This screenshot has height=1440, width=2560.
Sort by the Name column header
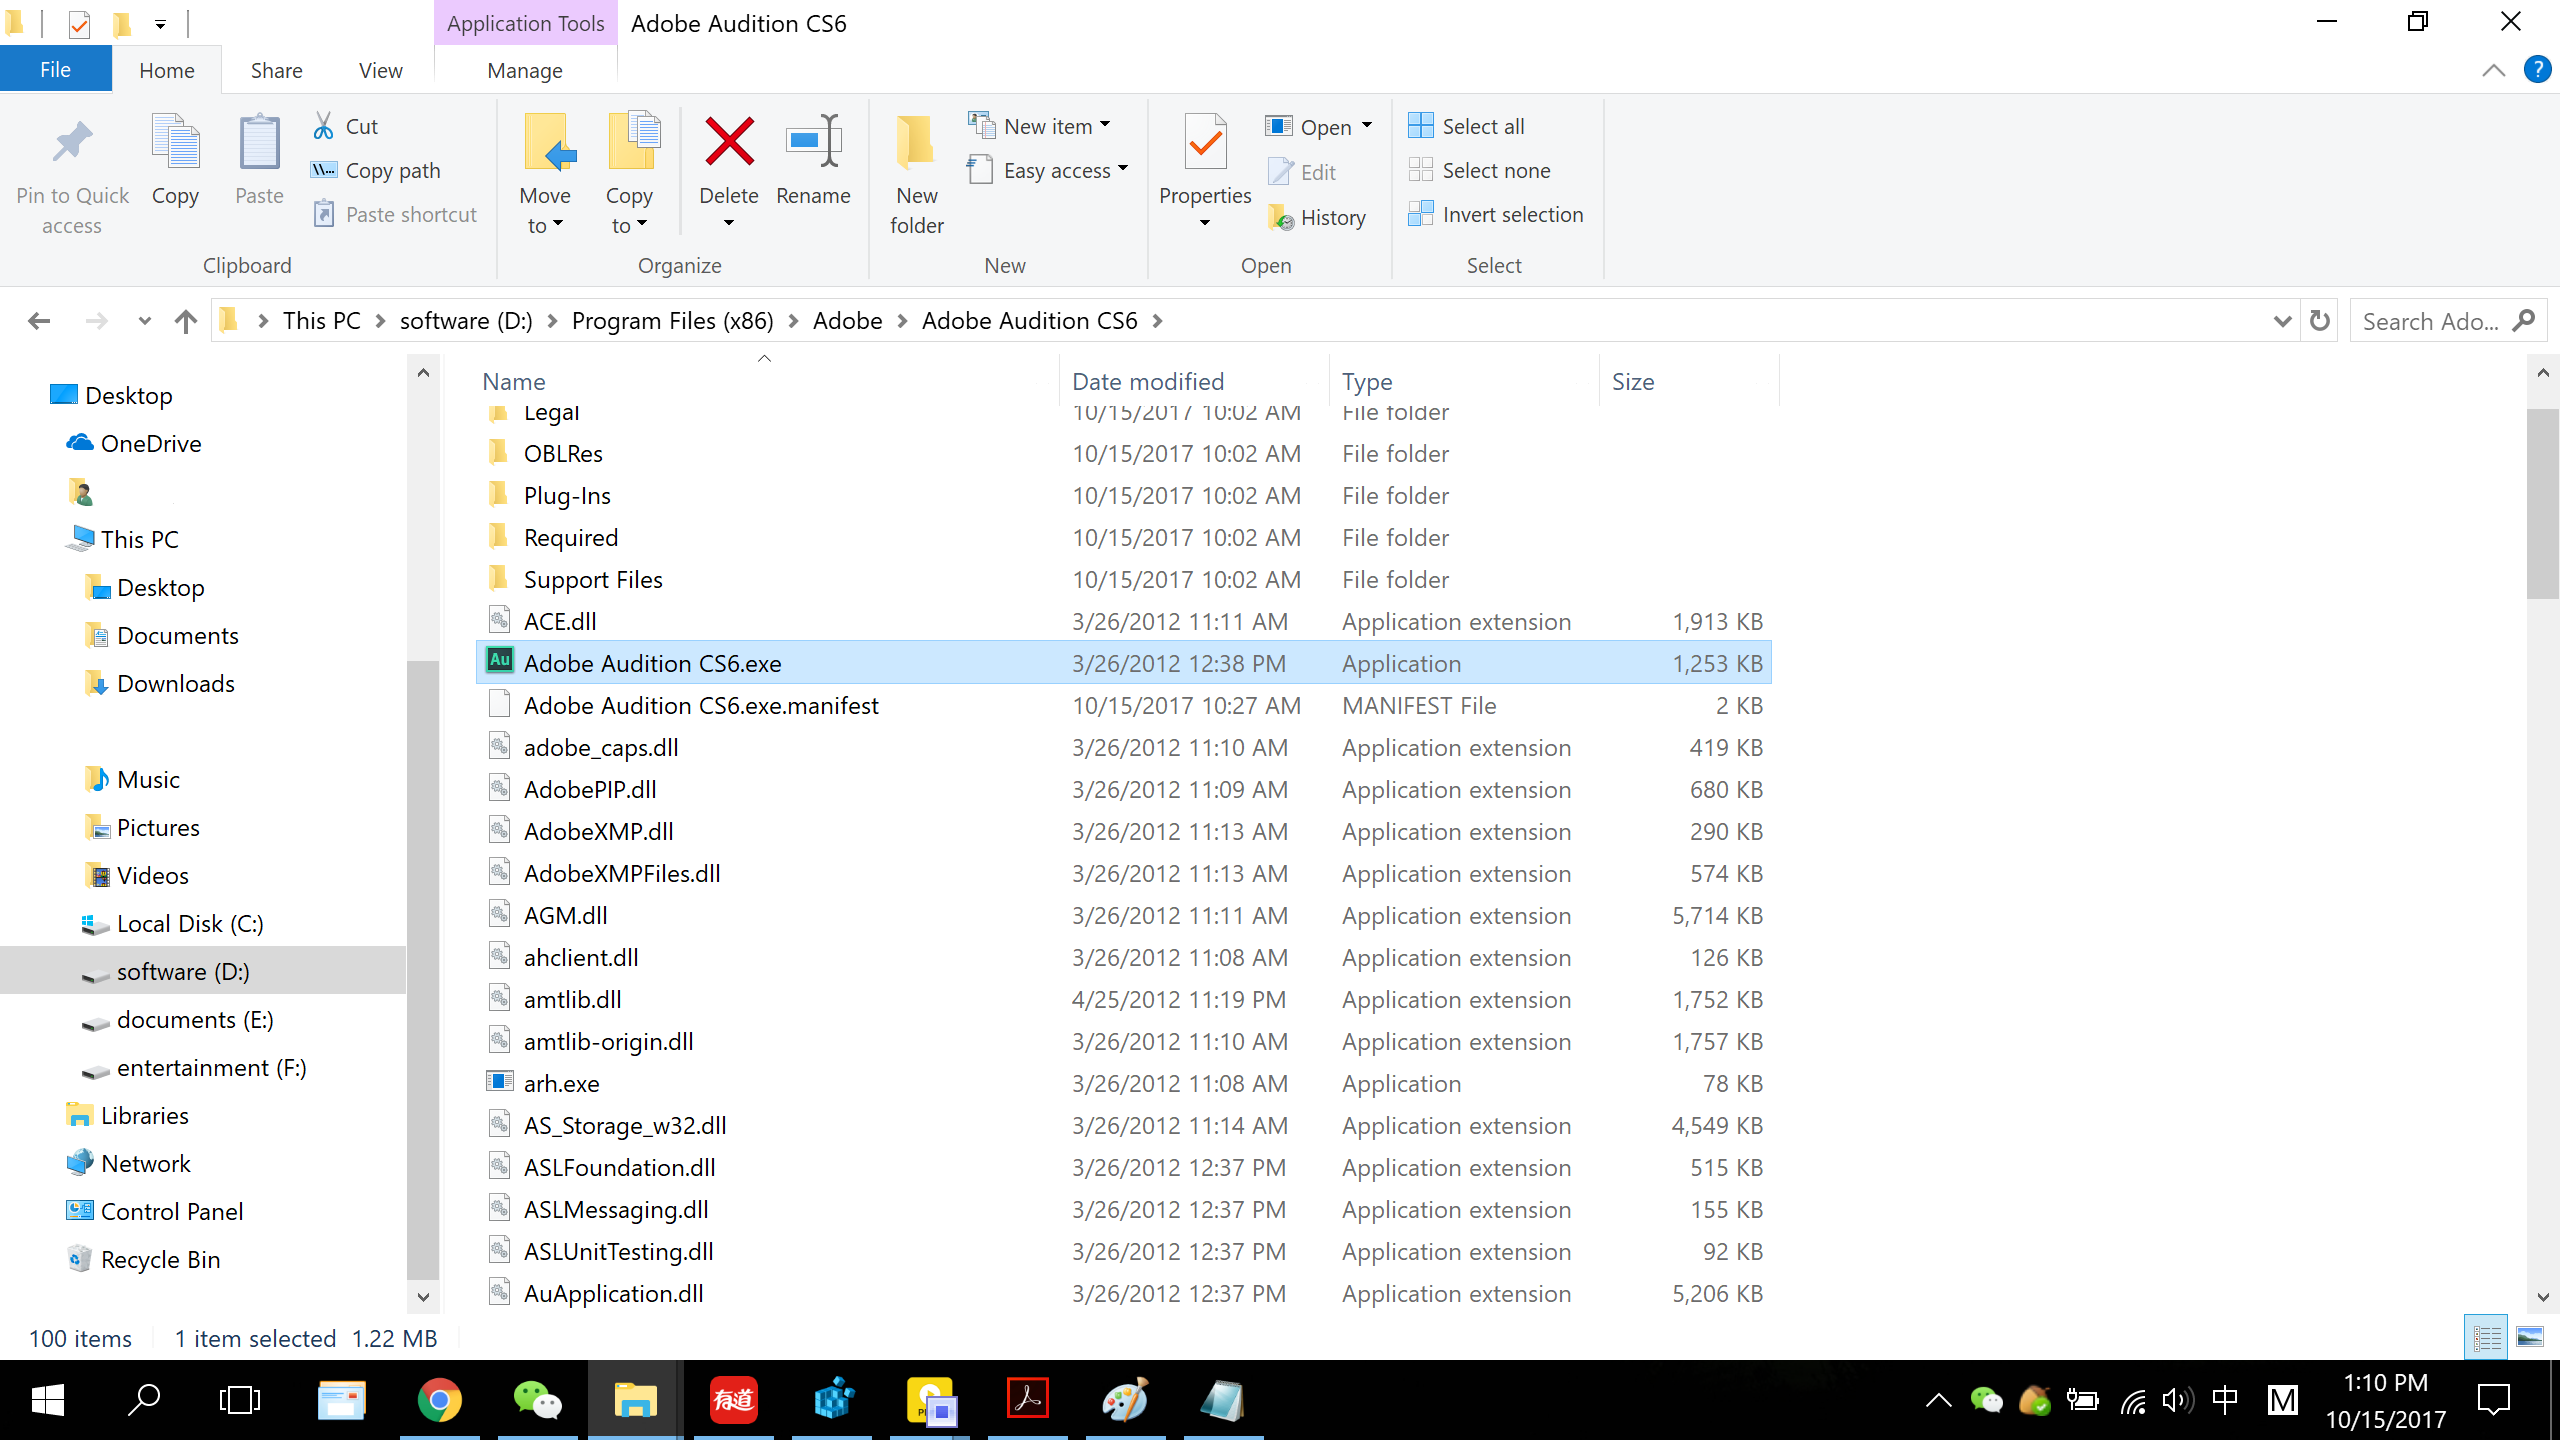point(514,381)
